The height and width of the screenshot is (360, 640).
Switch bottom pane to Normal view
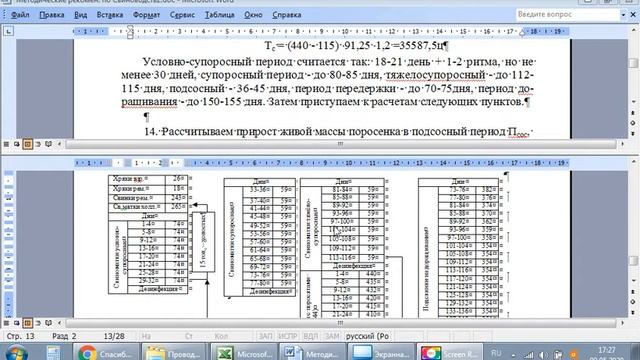click(x=6, y=323)
